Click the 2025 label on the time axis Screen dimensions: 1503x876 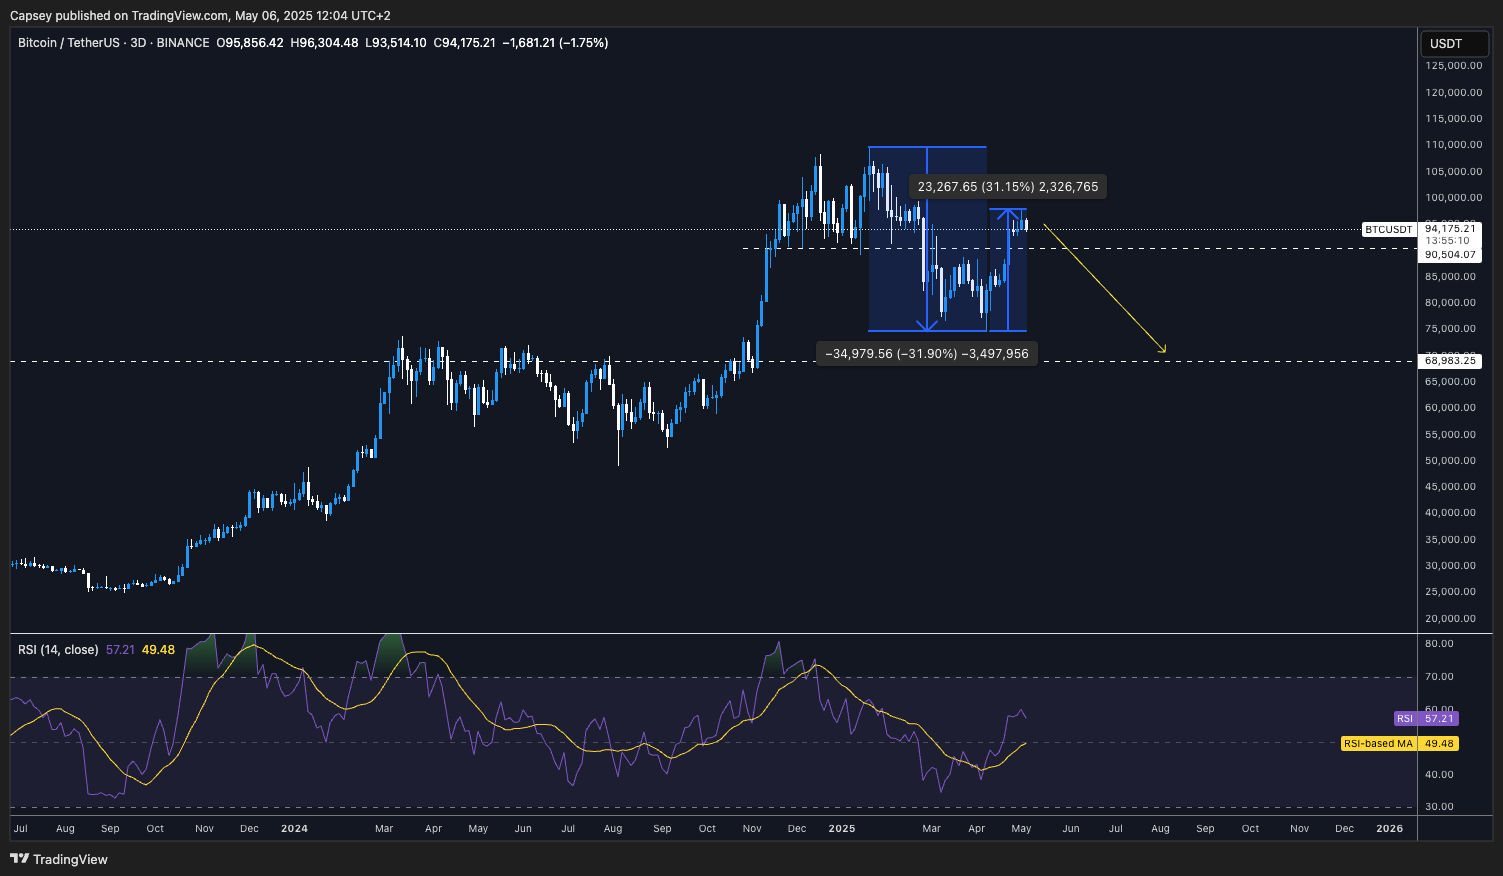(x=842, y=828)
